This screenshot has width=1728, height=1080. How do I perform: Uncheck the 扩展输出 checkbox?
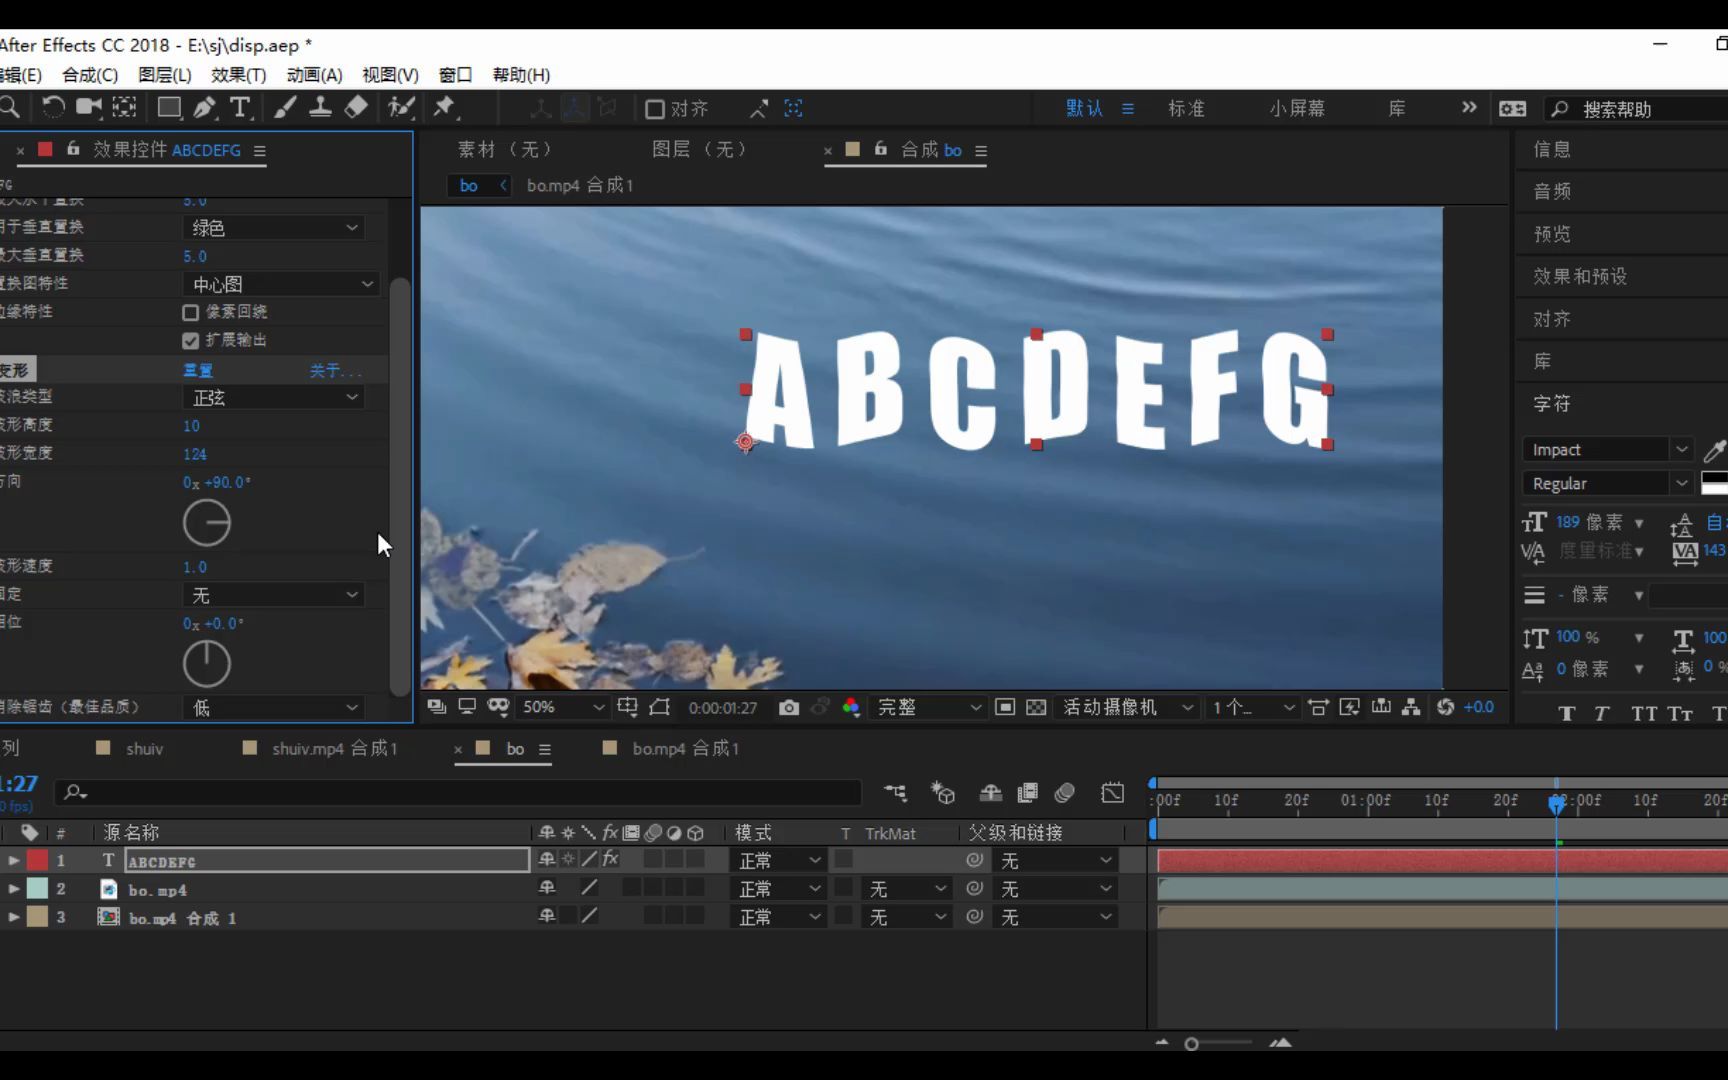pos(191,341)
